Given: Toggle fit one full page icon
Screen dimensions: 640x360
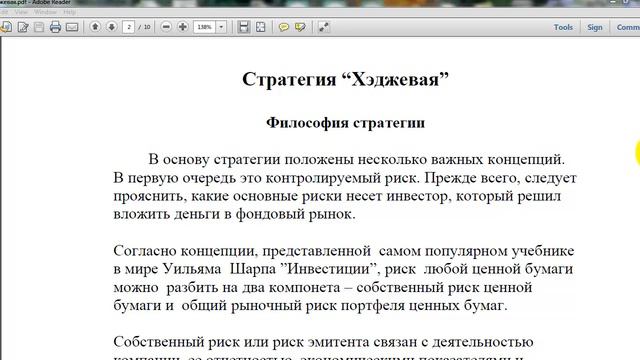Looking at the screenshot, I should click(260, 27).
